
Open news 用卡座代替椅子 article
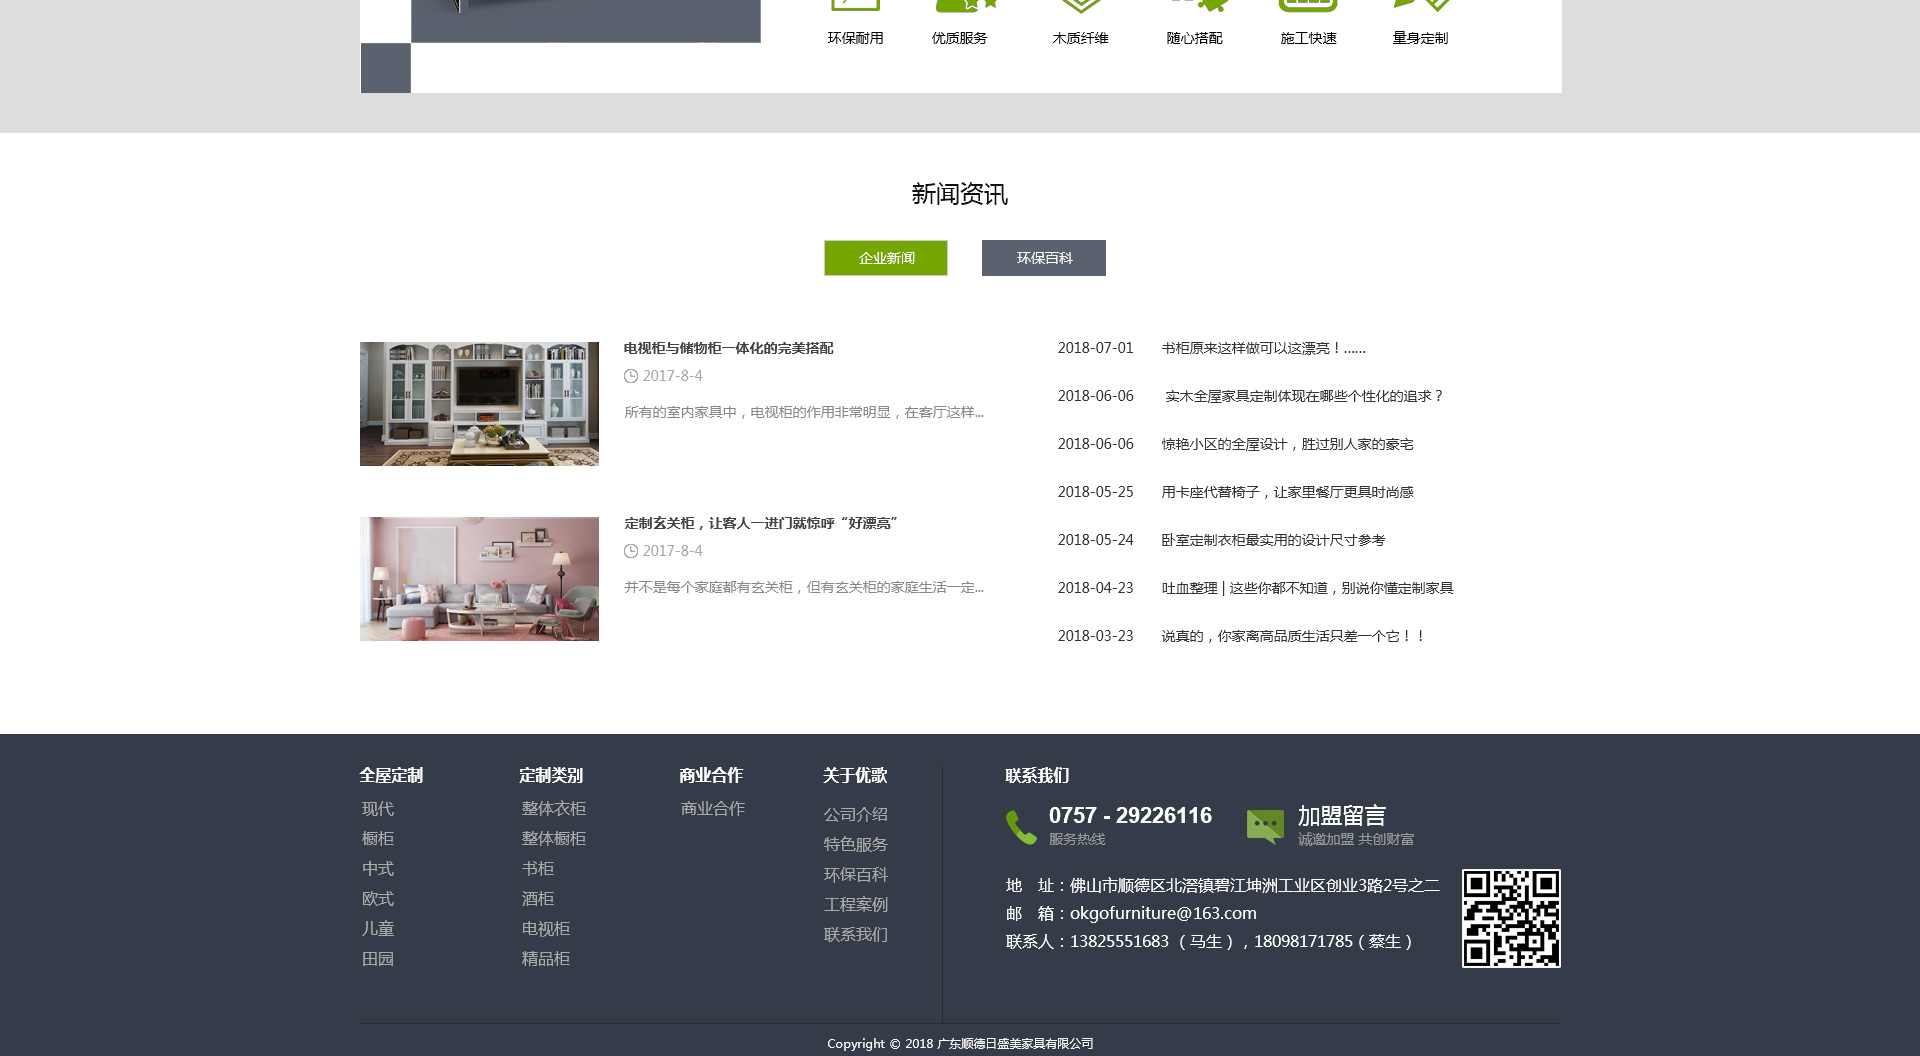coord(1287,492)
